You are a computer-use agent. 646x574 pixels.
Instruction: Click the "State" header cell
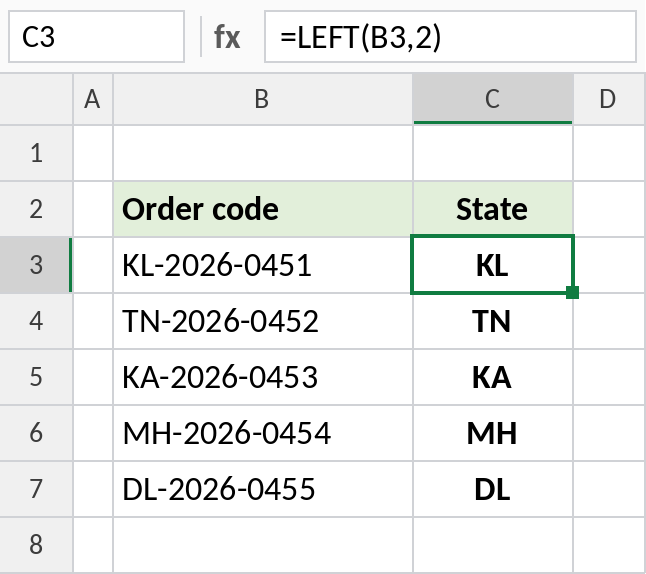point(493,209)
